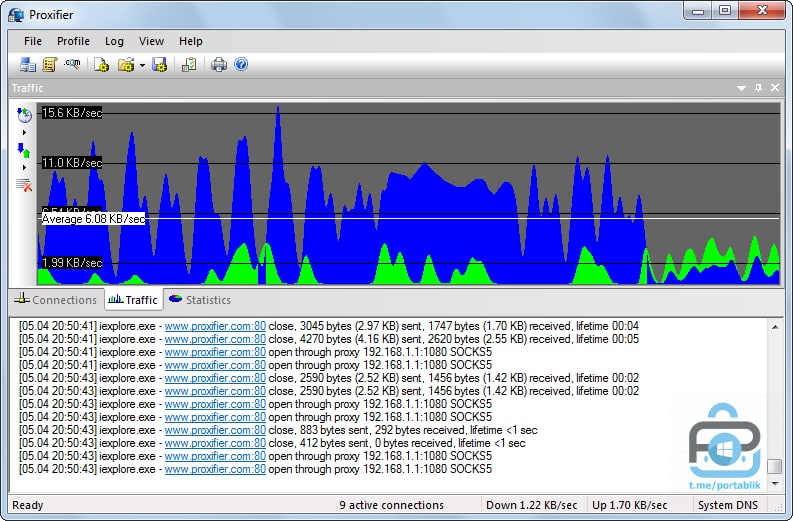Click proxifier link in 4270 bytes row

215,339
